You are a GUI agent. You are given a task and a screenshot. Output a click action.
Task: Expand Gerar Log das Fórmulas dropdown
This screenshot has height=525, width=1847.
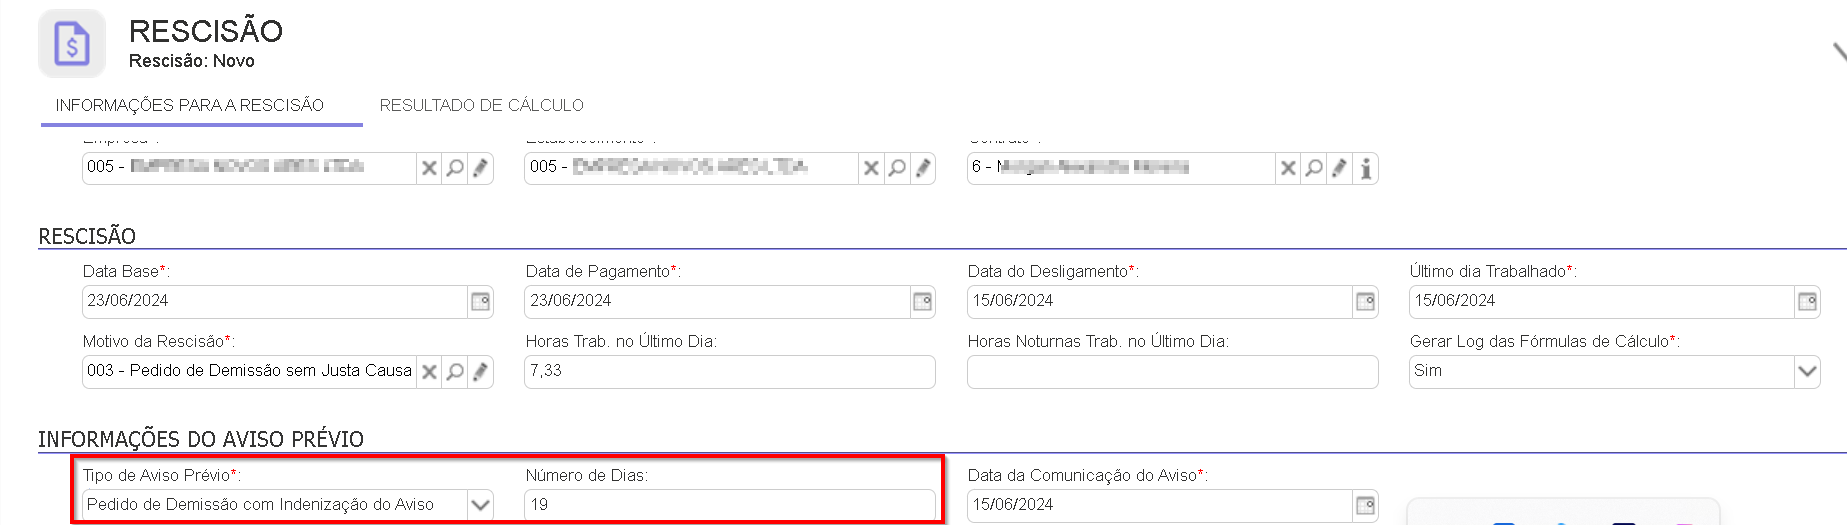pos(1807,371)
